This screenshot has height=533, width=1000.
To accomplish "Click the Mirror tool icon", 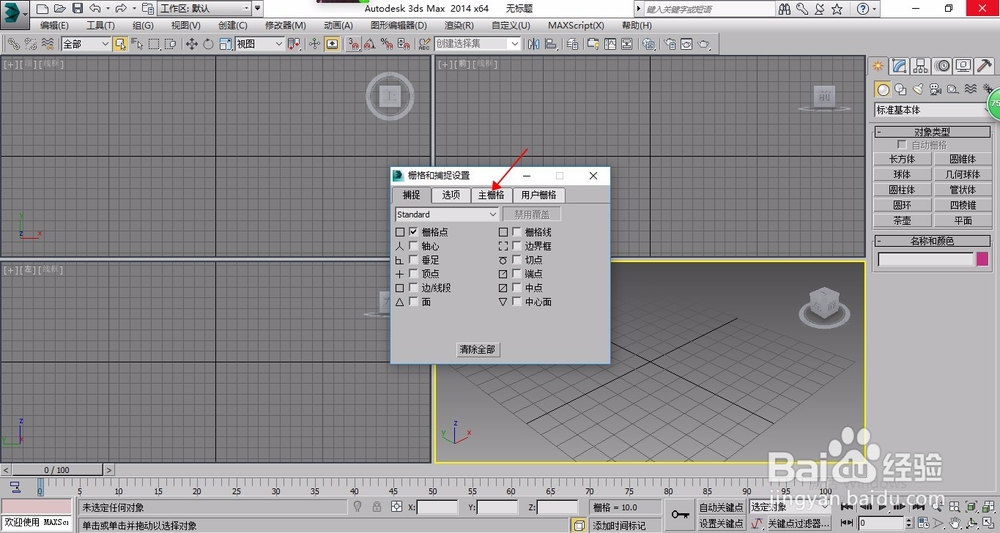I will click(x=534, y=44).
